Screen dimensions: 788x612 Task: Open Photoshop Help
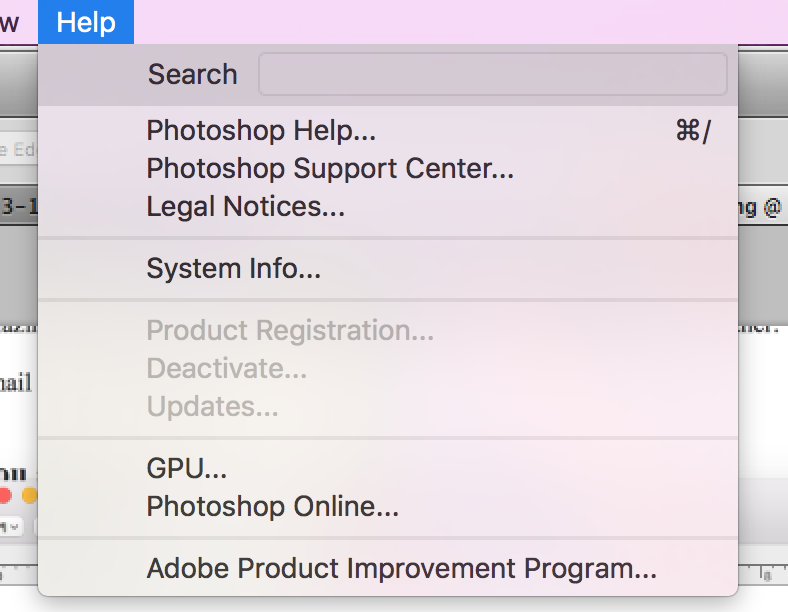point(261,131)
